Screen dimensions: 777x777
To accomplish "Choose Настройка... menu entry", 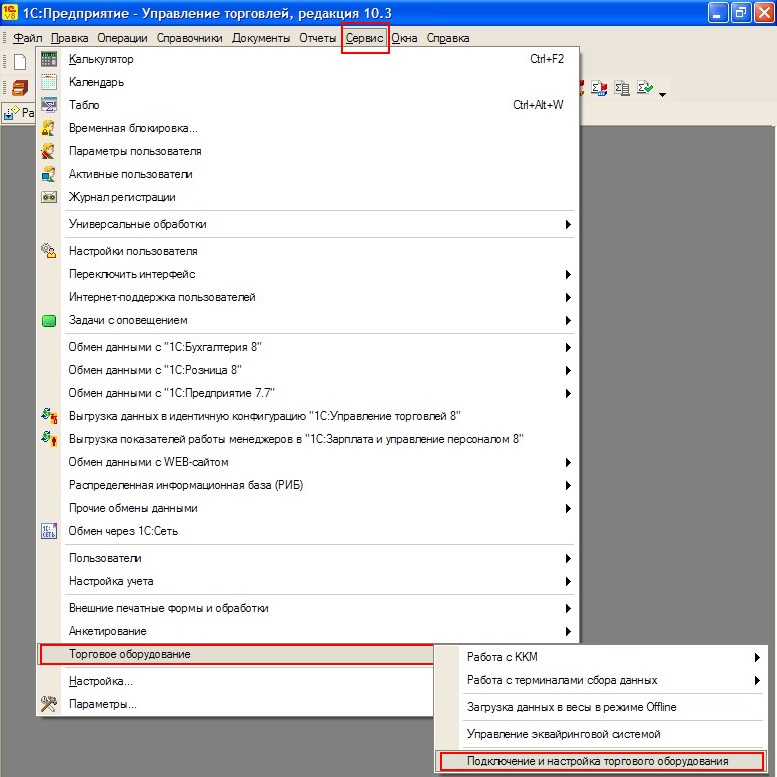I will point(236,681).
